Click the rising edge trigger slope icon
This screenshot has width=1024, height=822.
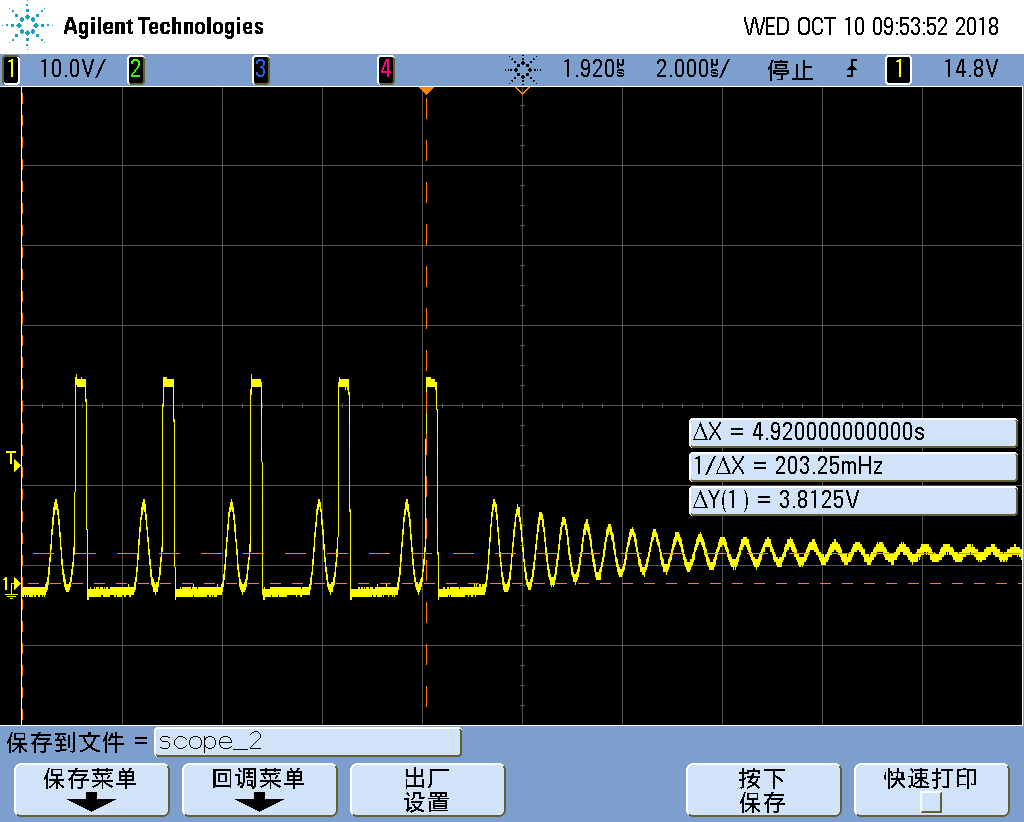click(x=852, y=69)
